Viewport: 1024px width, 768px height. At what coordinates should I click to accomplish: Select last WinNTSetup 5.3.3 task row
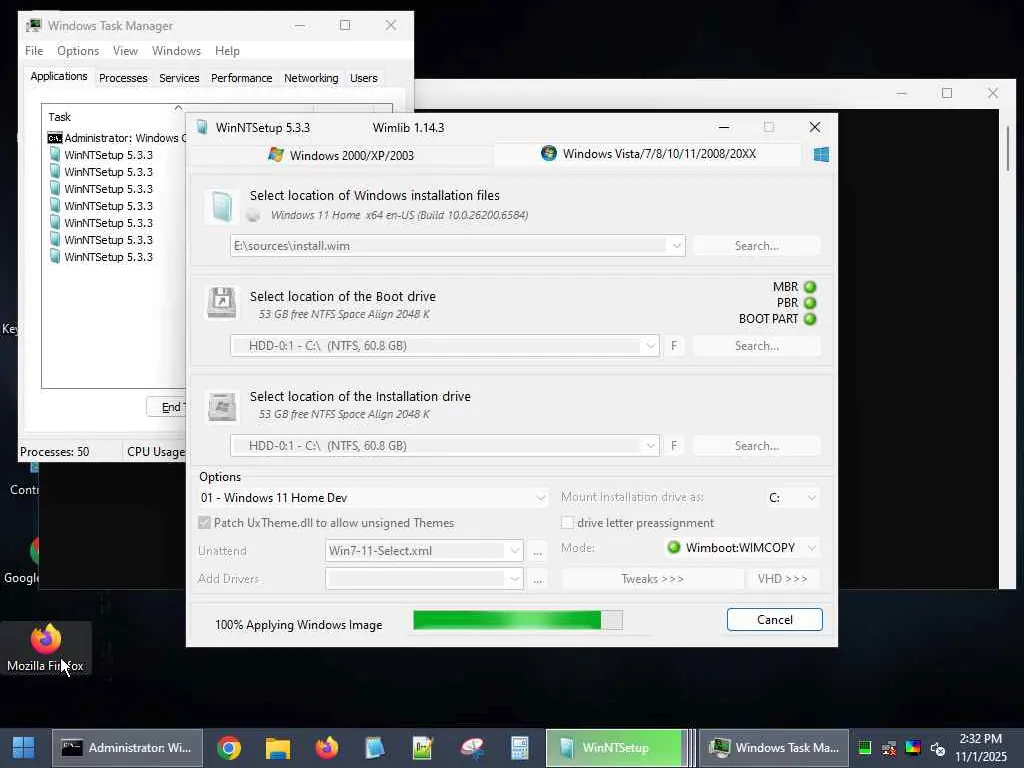coord(101,257)
